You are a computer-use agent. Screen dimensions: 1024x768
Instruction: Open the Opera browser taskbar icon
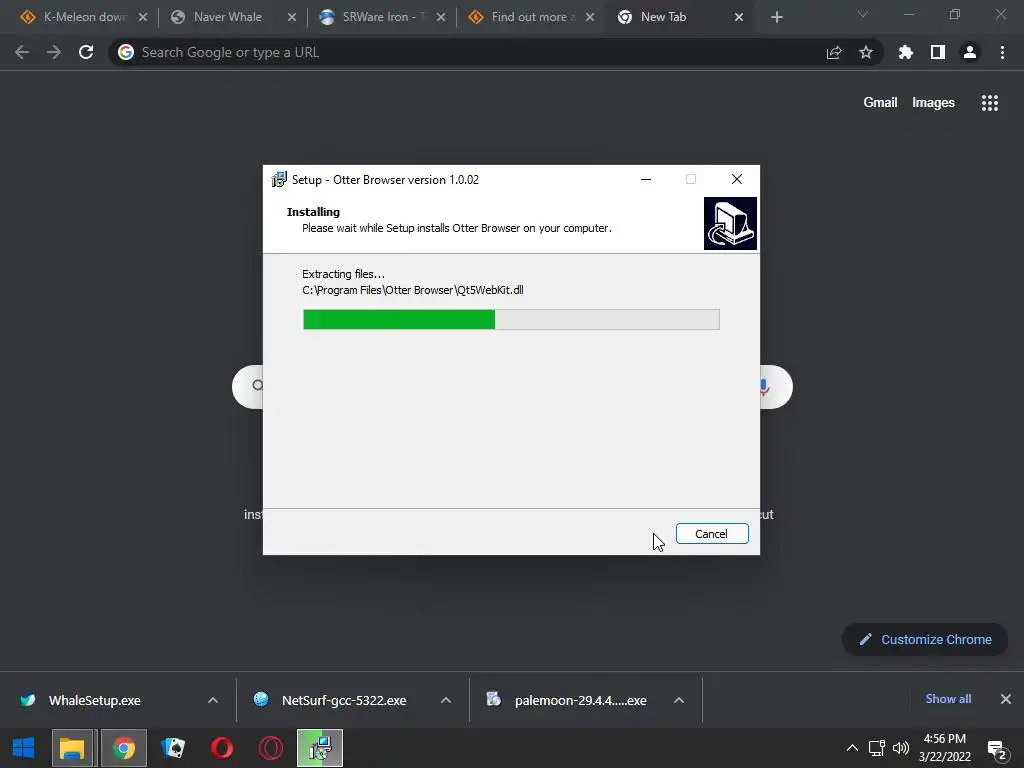click(222, 748)
